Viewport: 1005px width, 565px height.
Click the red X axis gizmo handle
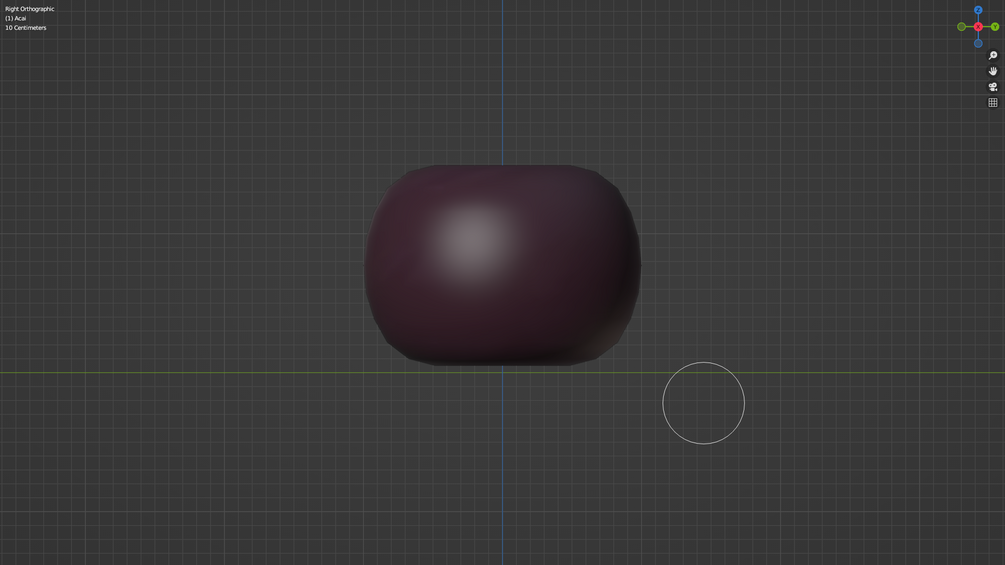(x=978, y=27)
